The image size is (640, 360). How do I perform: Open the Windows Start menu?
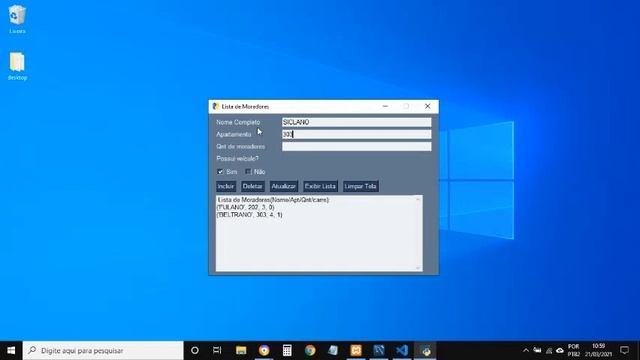pos(11,350)
